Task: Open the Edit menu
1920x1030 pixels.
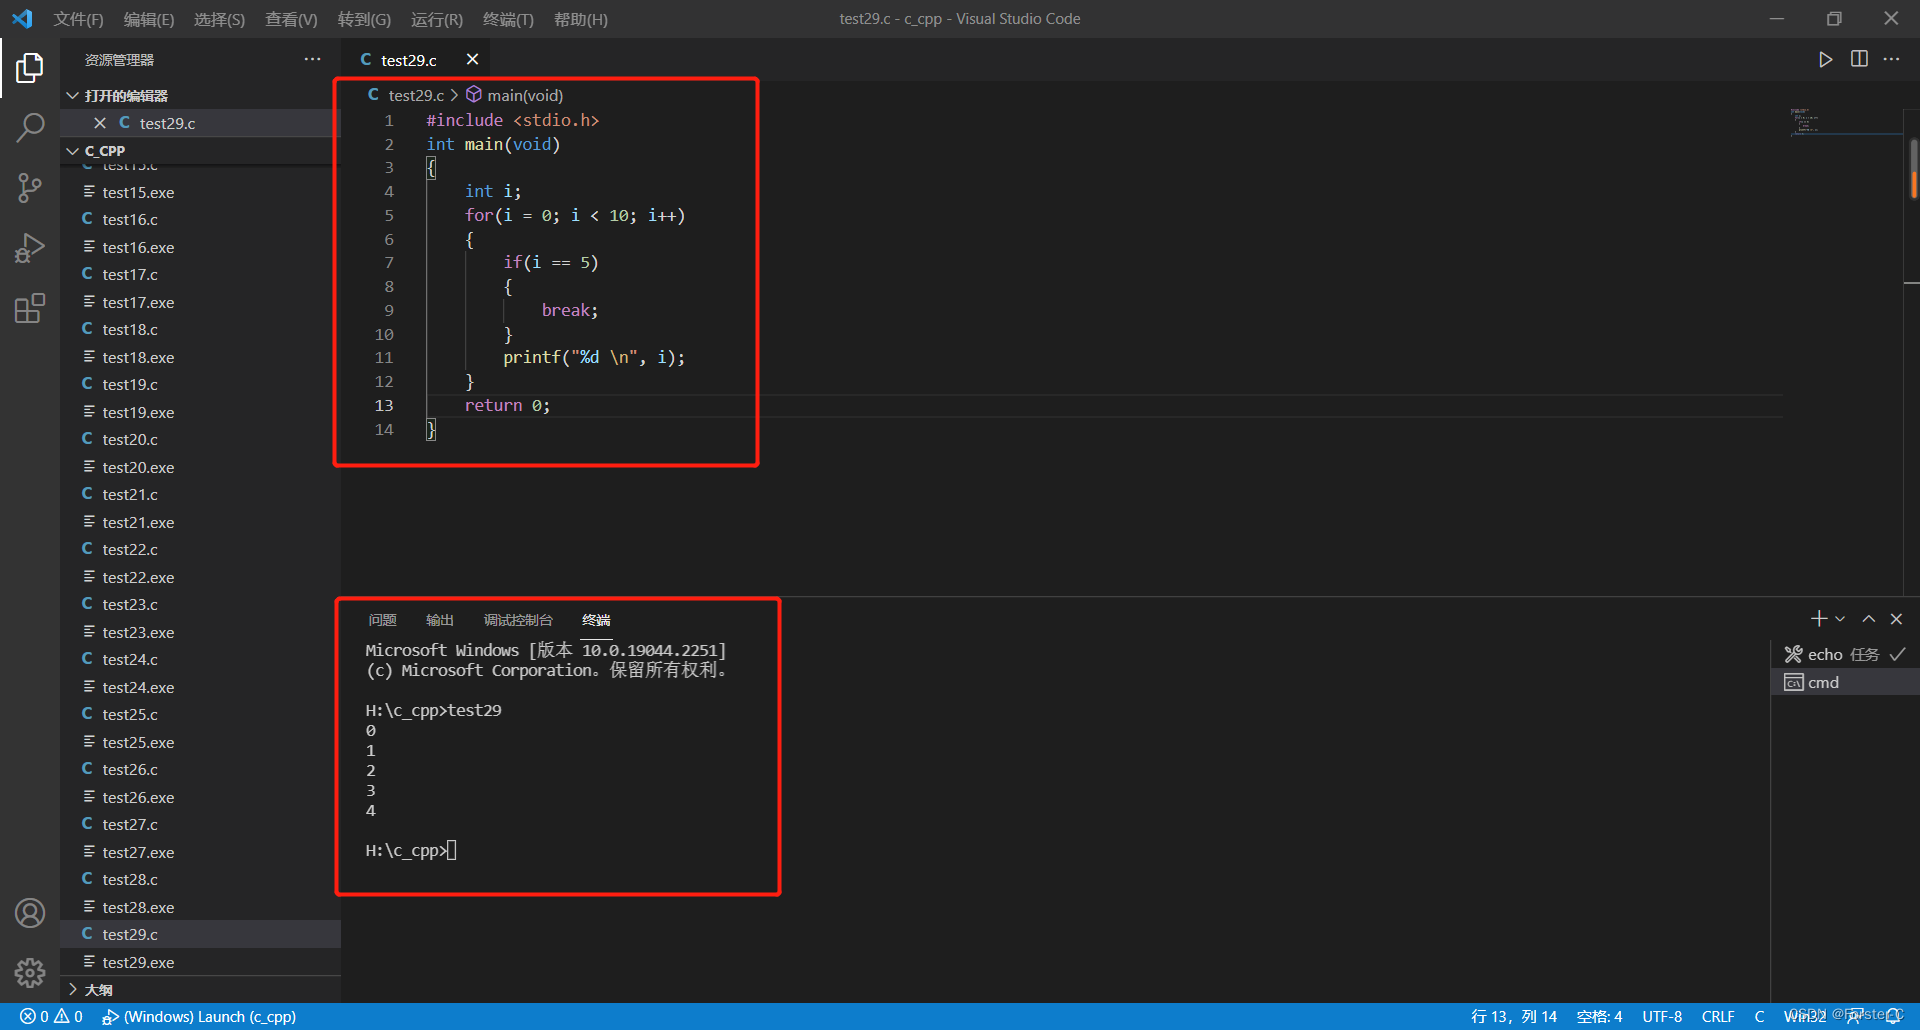Action: [148, 19]
